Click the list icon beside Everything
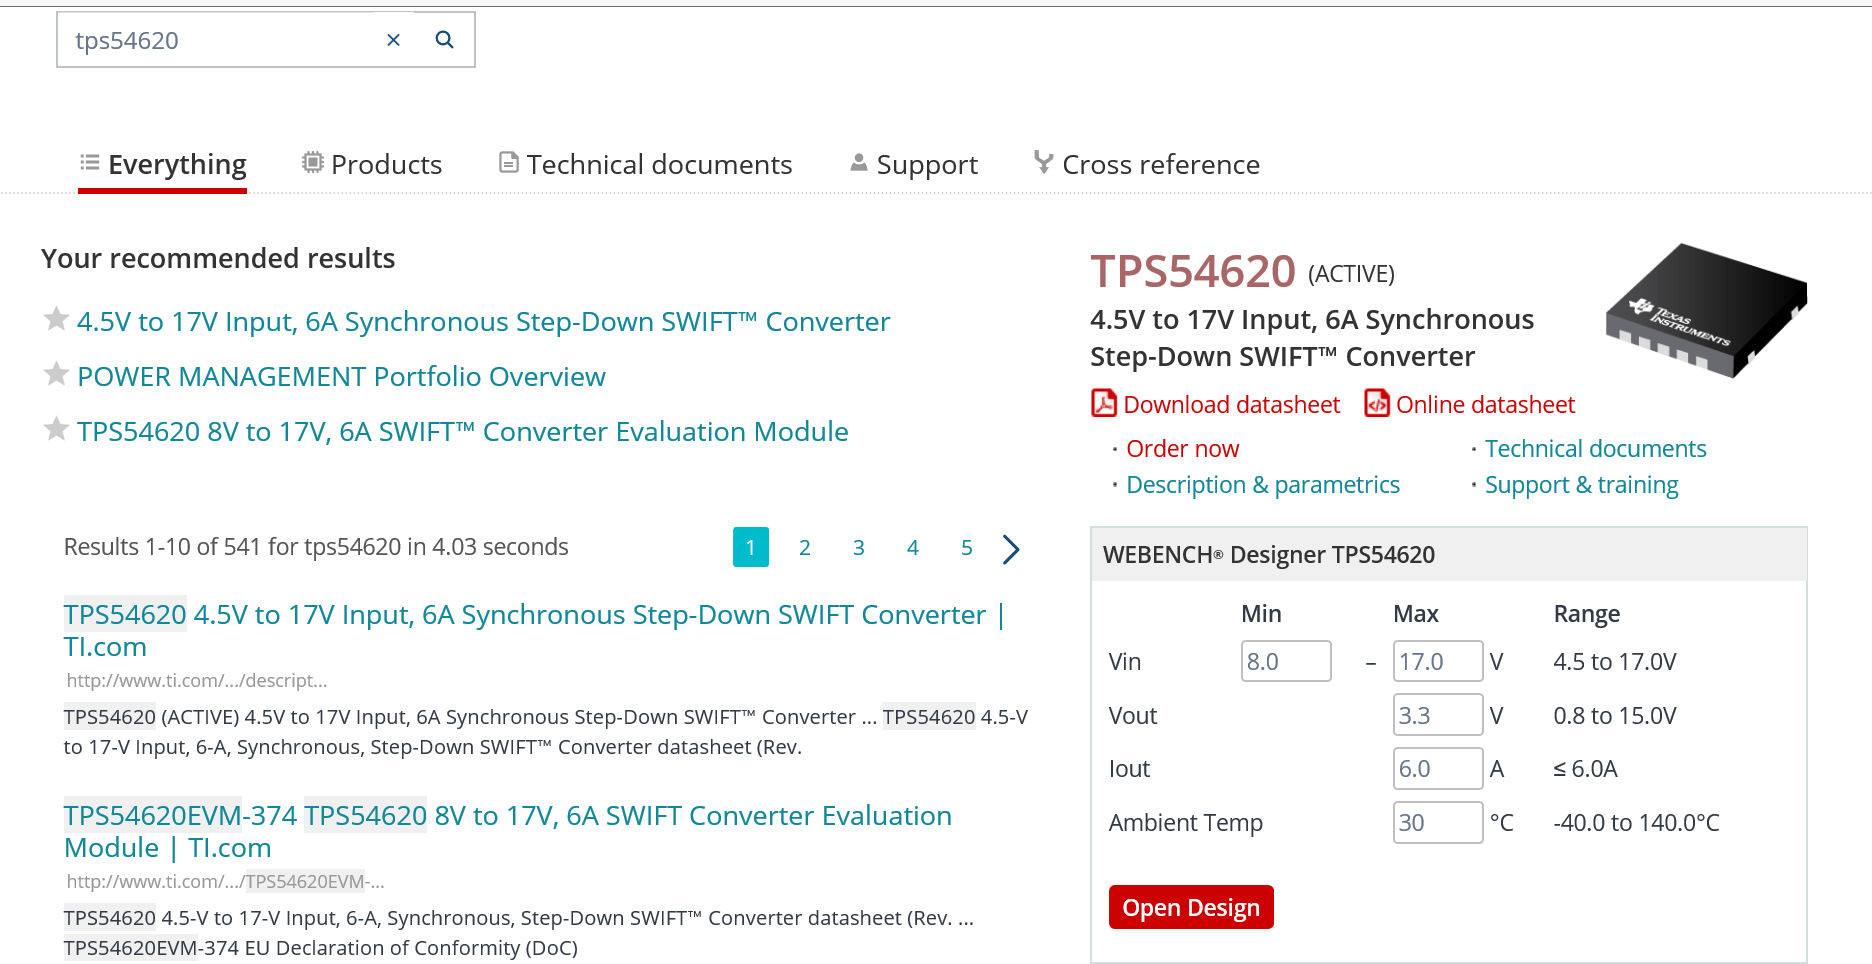 (90, 162)
